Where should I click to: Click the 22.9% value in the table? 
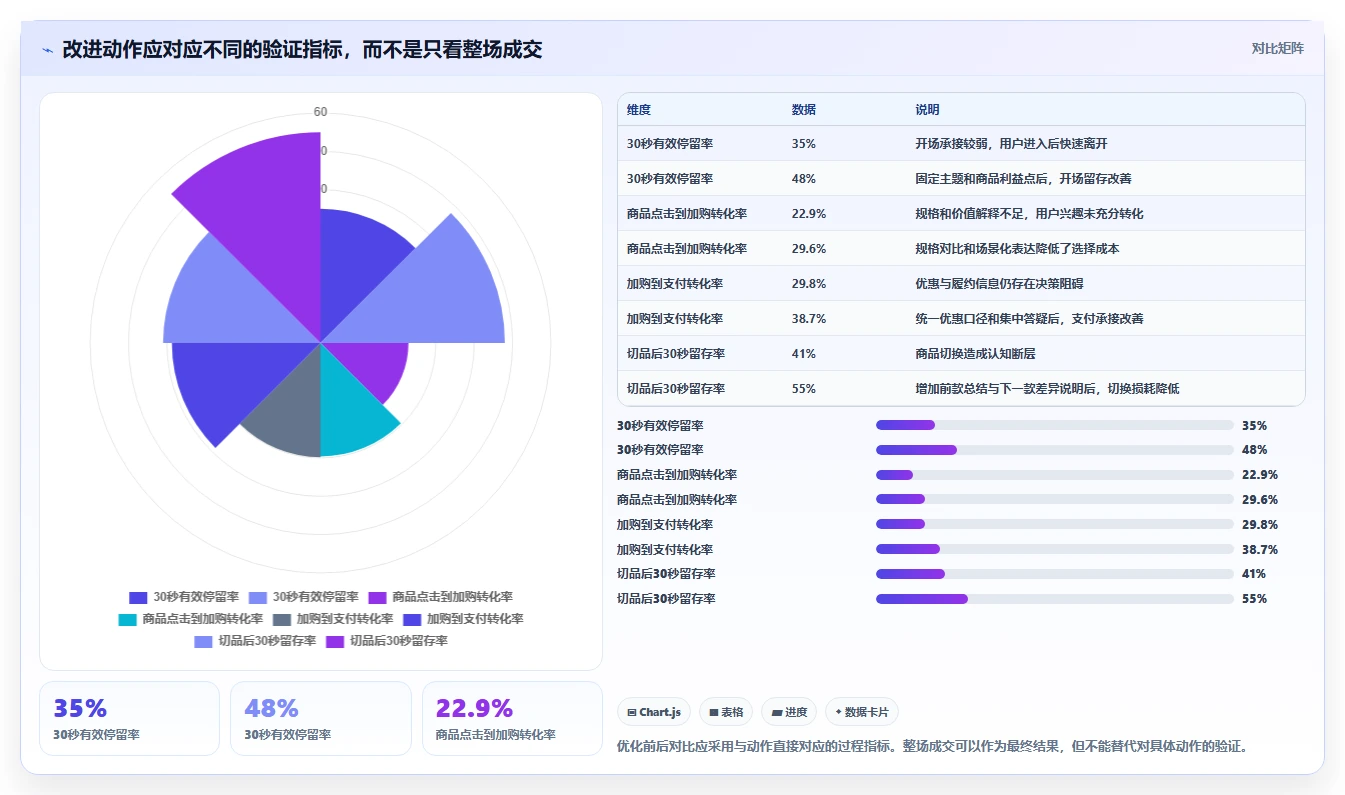coord(808,214)
